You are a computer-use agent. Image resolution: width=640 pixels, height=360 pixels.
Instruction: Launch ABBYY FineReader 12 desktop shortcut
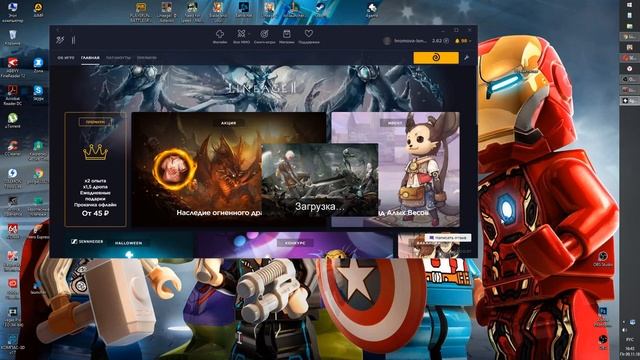[x=12, y=68]
